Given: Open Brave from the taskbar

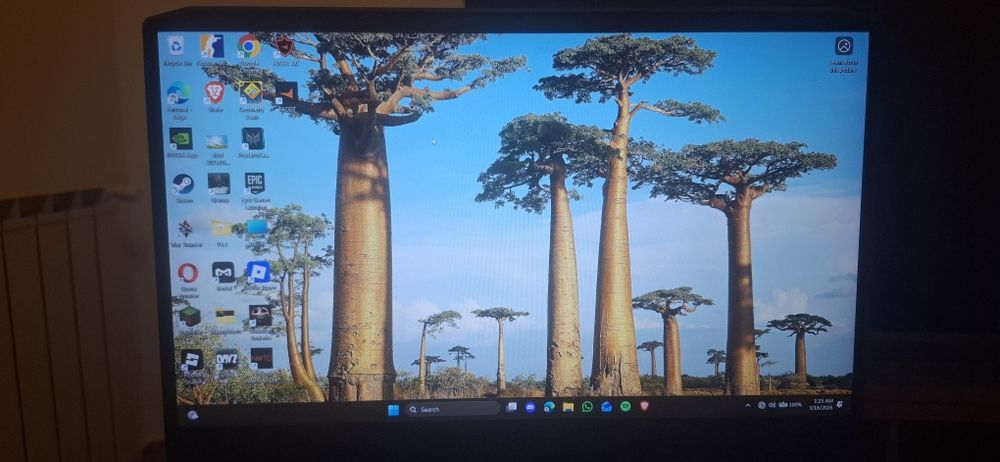Looking at the screenshot, I should [644, 406].
